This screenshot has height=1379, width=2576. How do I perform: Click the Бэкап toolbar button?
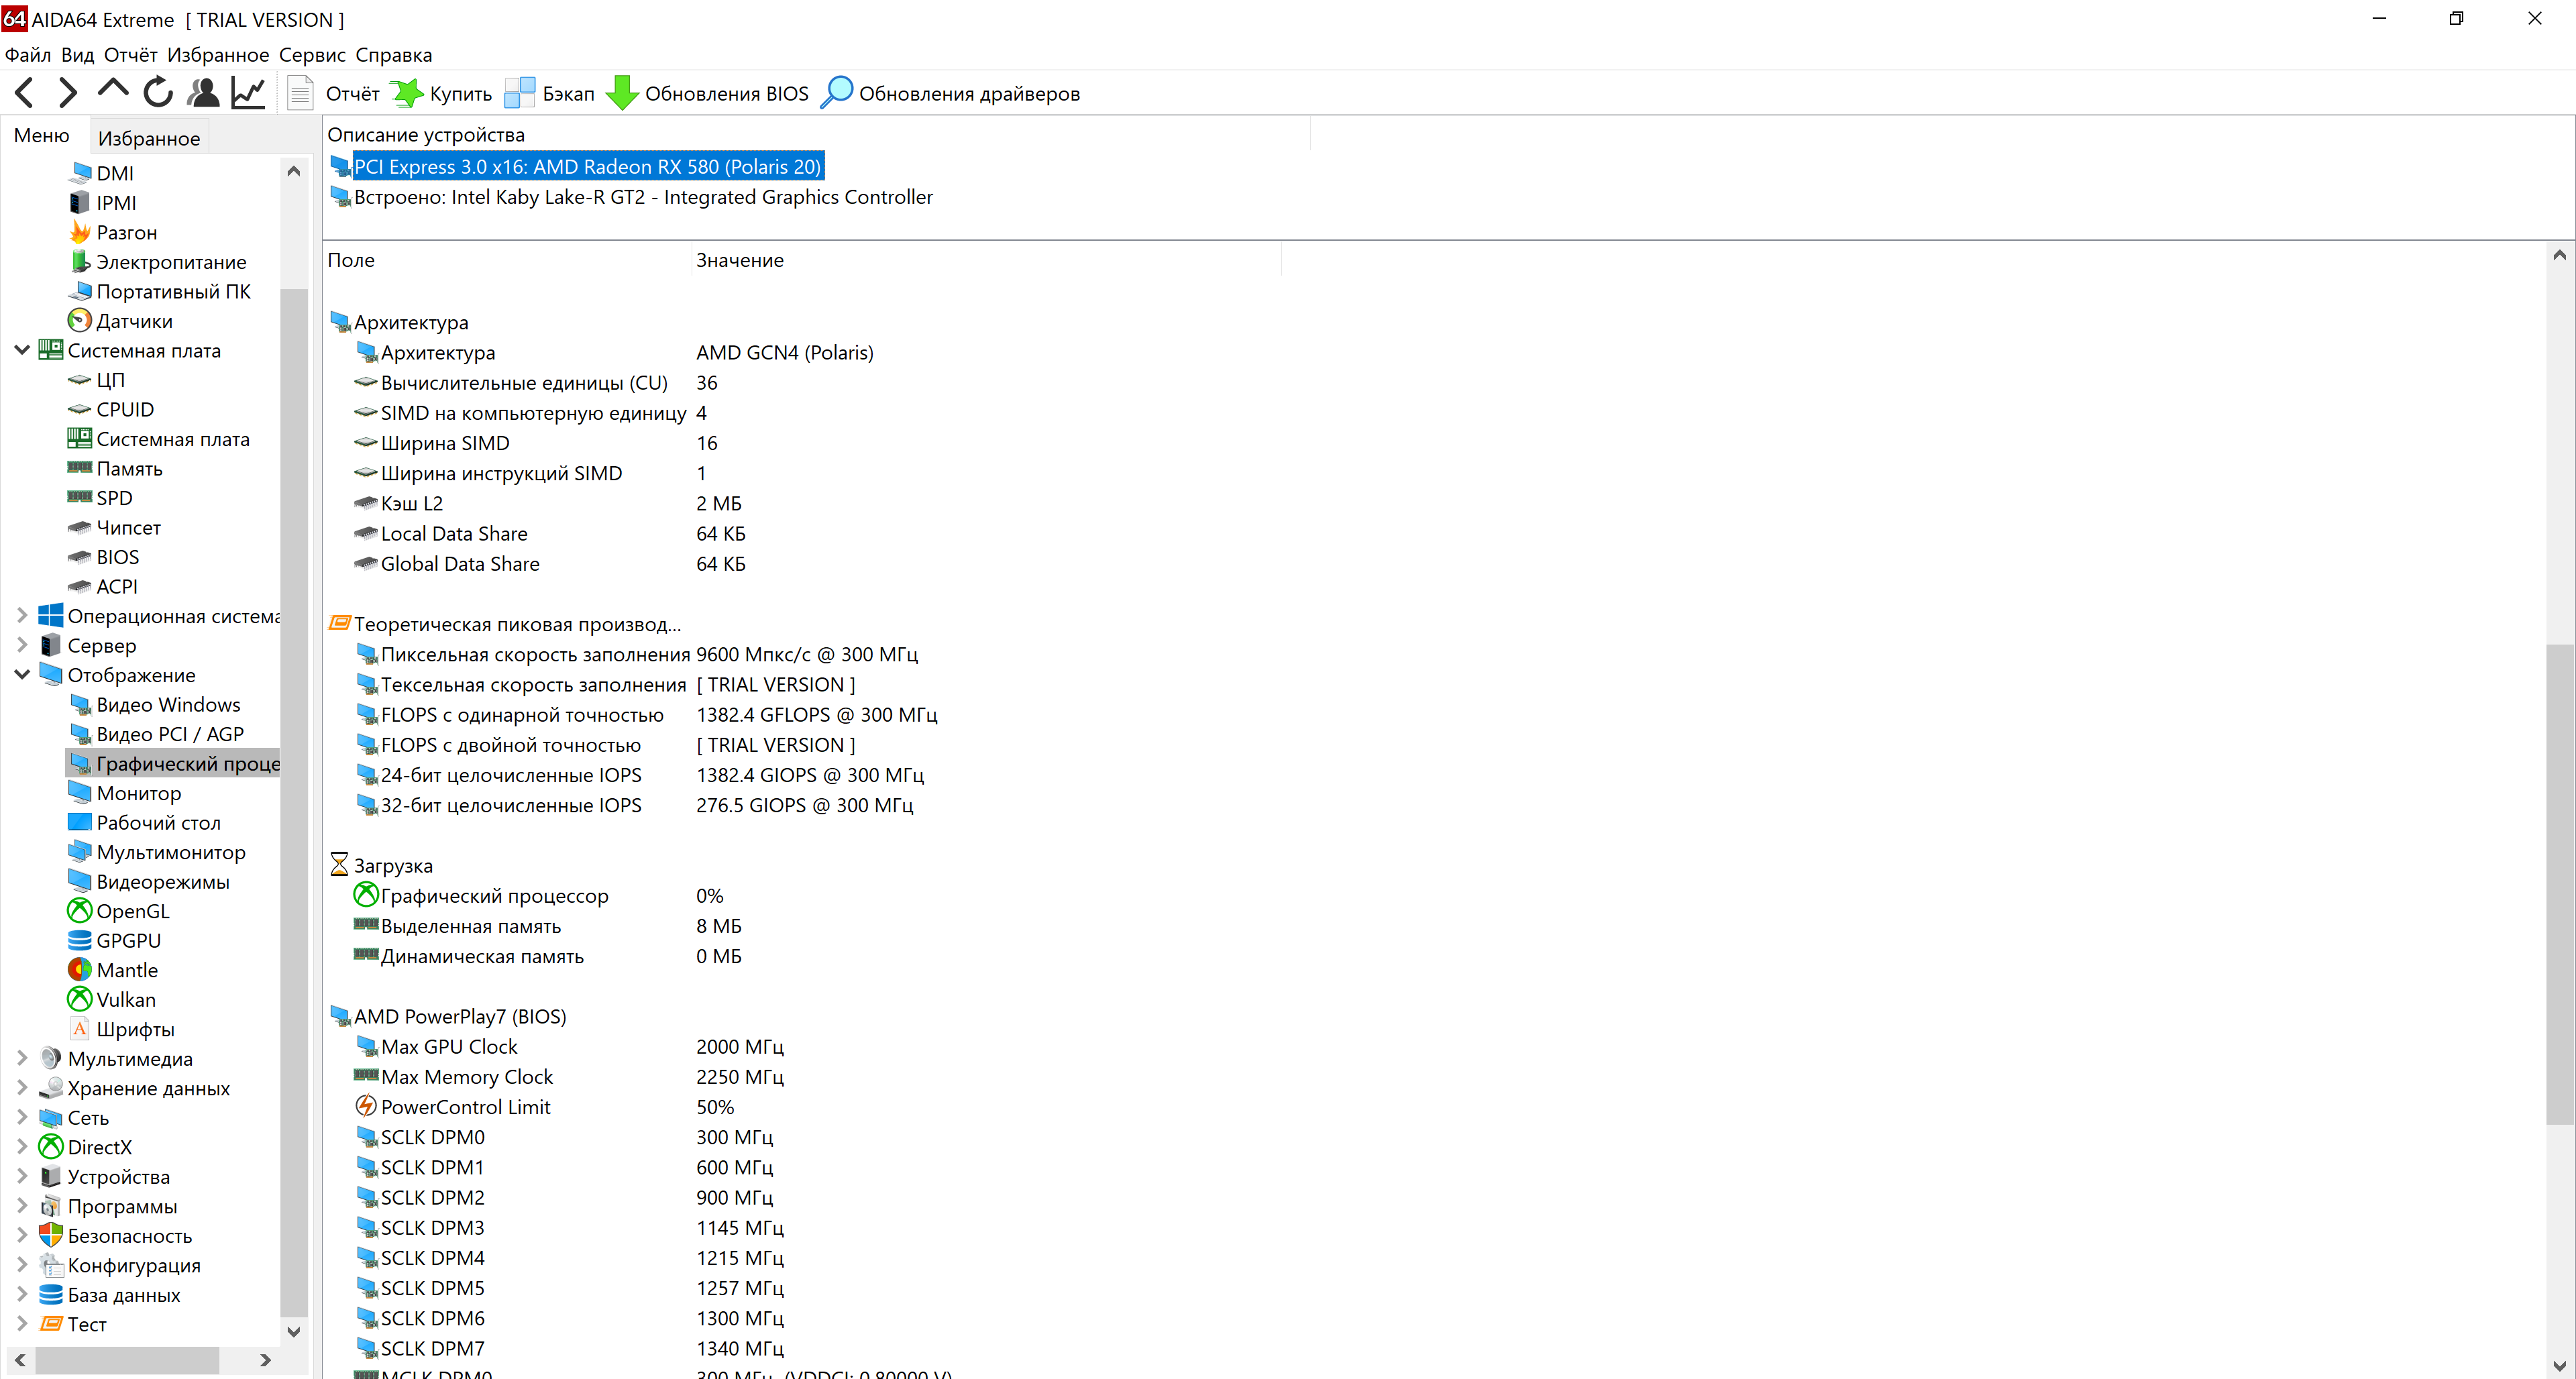click(549, 93)
